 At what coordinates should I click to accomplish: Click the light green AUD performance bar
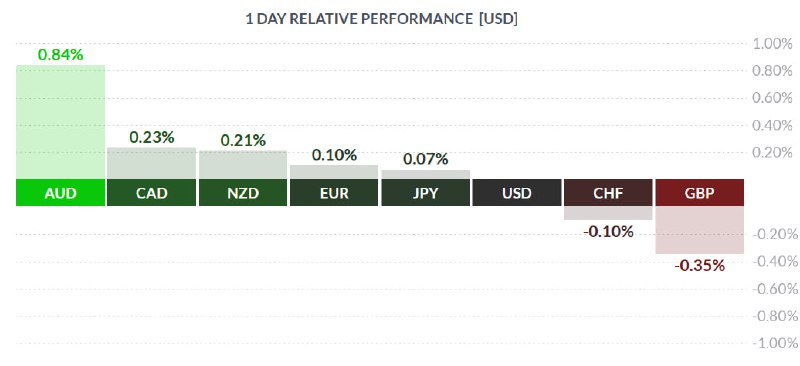click(x=60, y=122)
